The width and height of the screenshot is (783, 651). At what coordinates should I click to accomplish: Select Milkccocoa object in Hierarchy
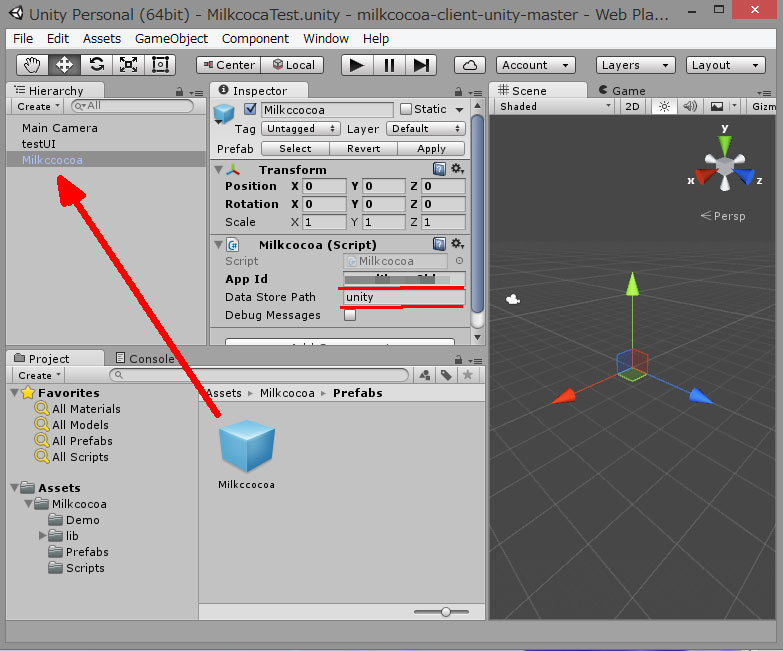(106, 160)
